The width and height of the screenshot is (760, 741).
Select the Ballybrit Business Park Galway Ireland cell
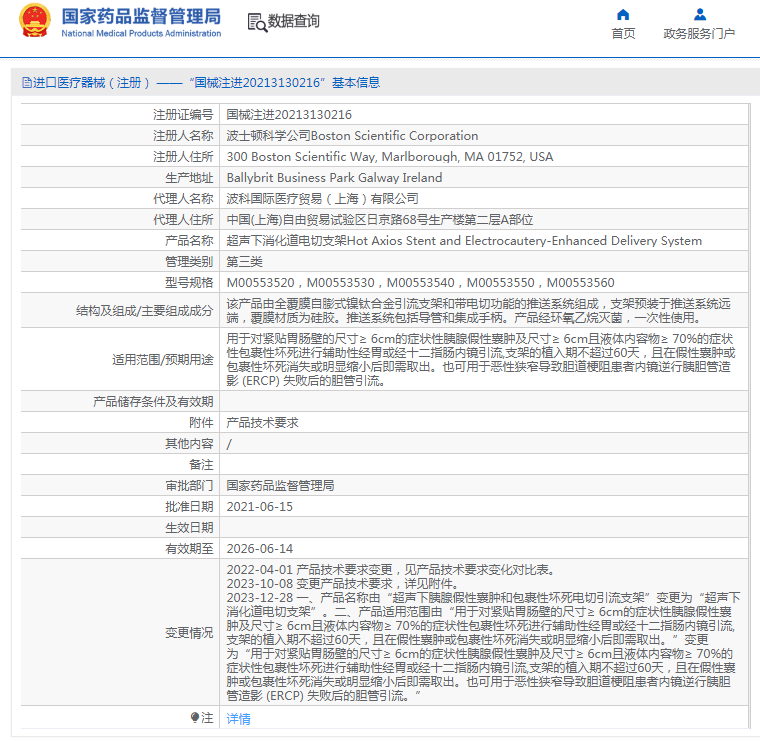(x=334, y=178)
